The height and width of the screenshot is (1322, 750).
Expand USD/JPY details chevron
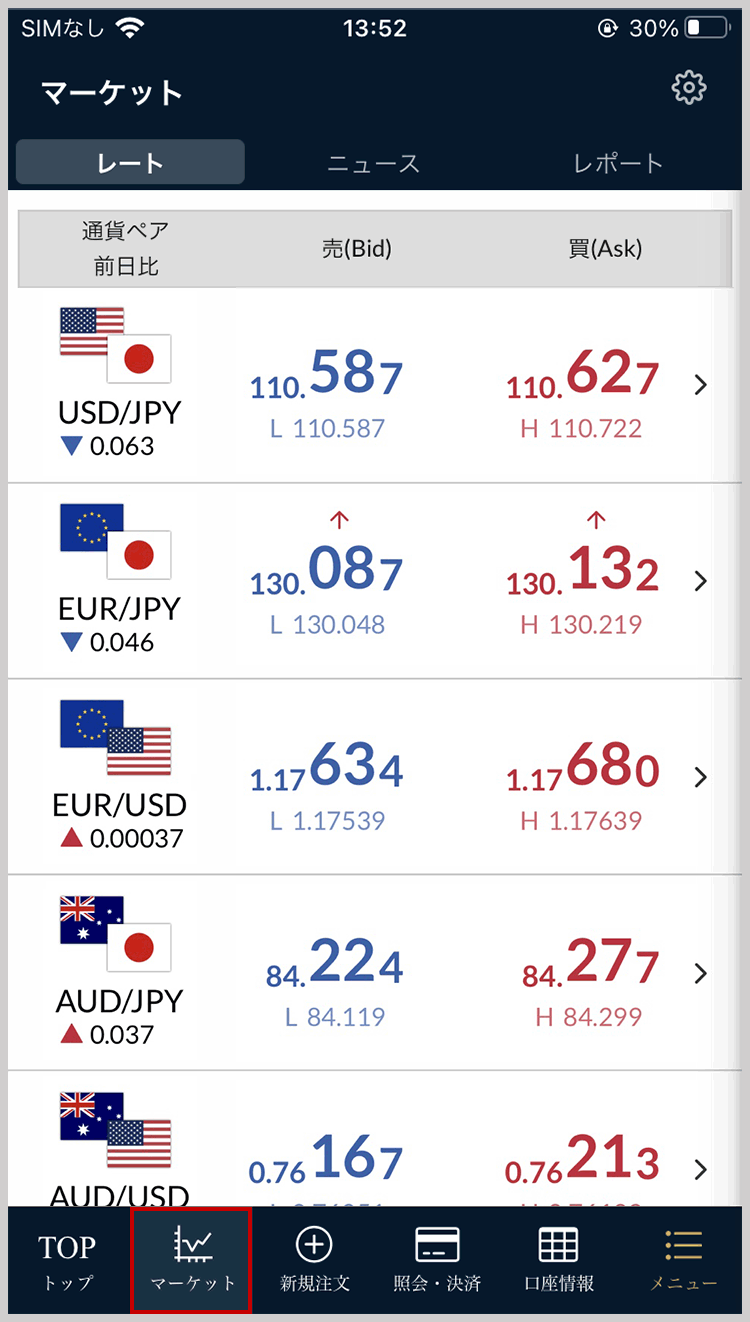point(701,385)
